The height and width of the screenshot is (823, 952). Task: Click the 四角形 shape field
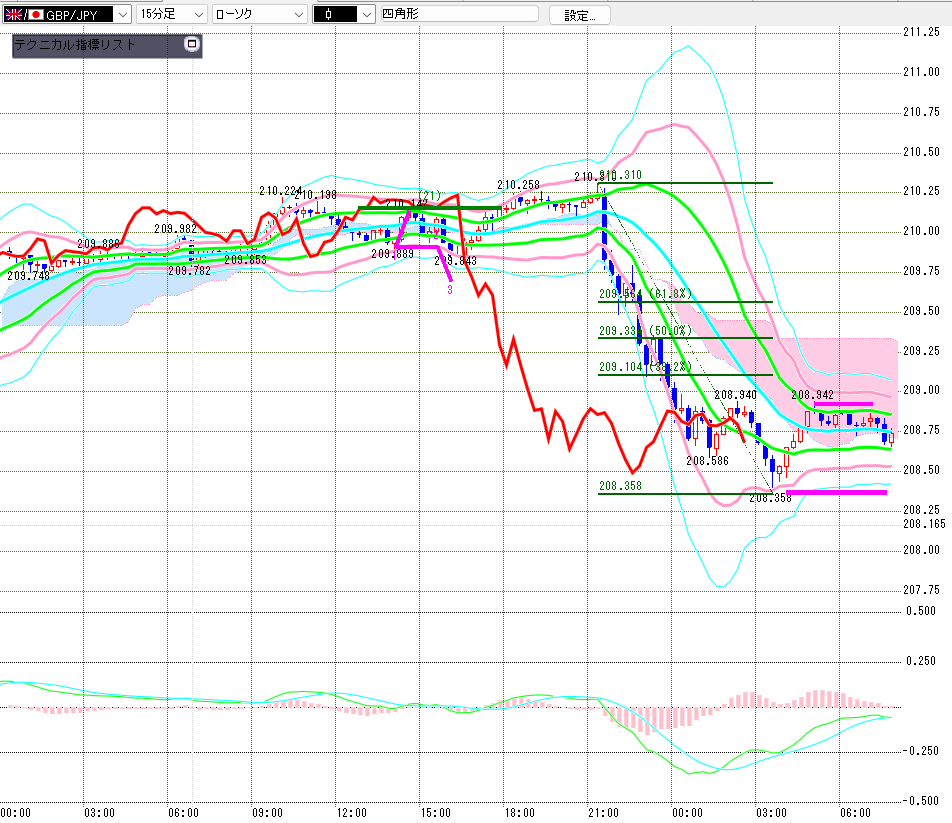click(459, 14)
